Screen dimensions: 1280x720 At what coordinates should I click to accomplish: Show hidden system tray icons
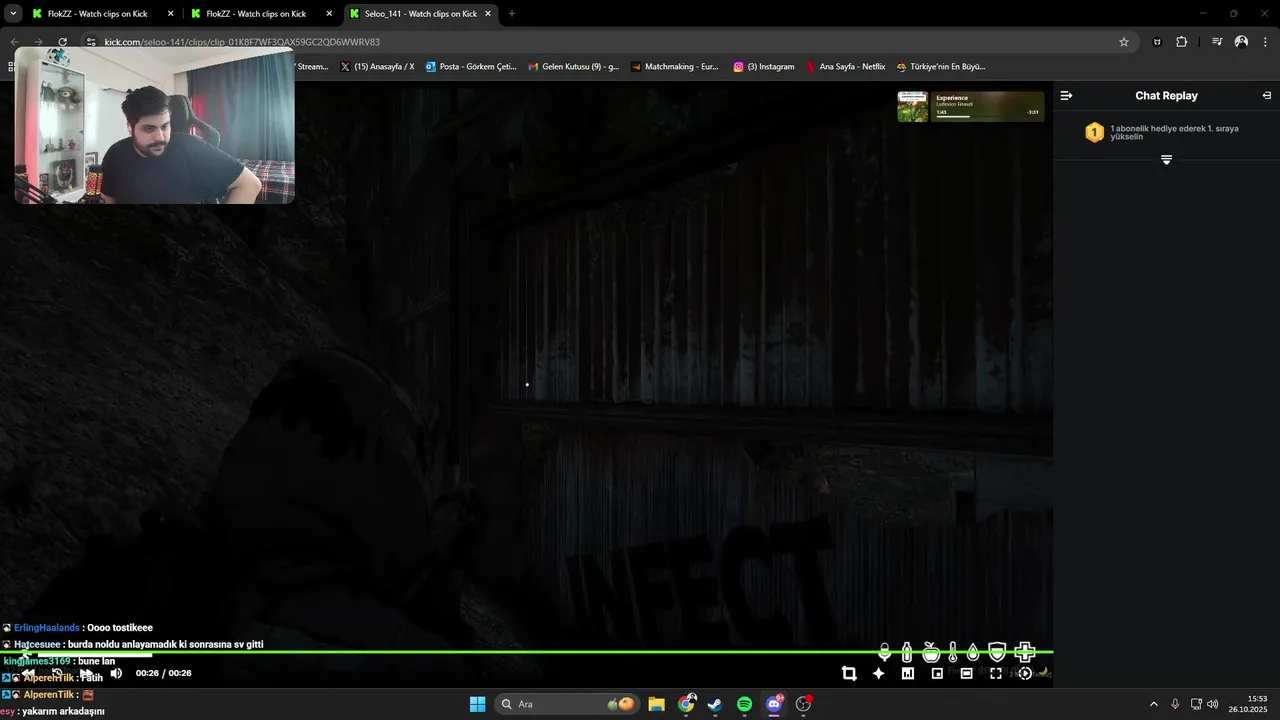(1153, 704)
